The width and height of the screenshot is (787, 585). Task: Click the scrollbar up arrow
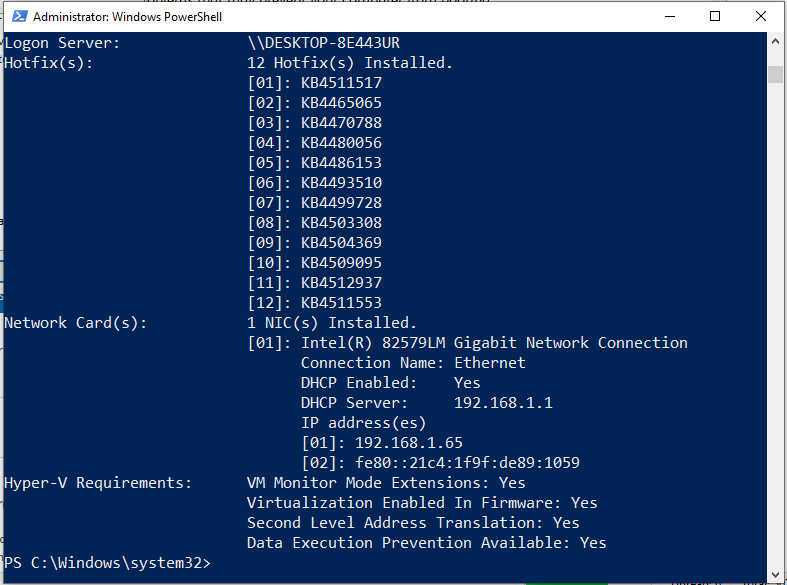775,42
